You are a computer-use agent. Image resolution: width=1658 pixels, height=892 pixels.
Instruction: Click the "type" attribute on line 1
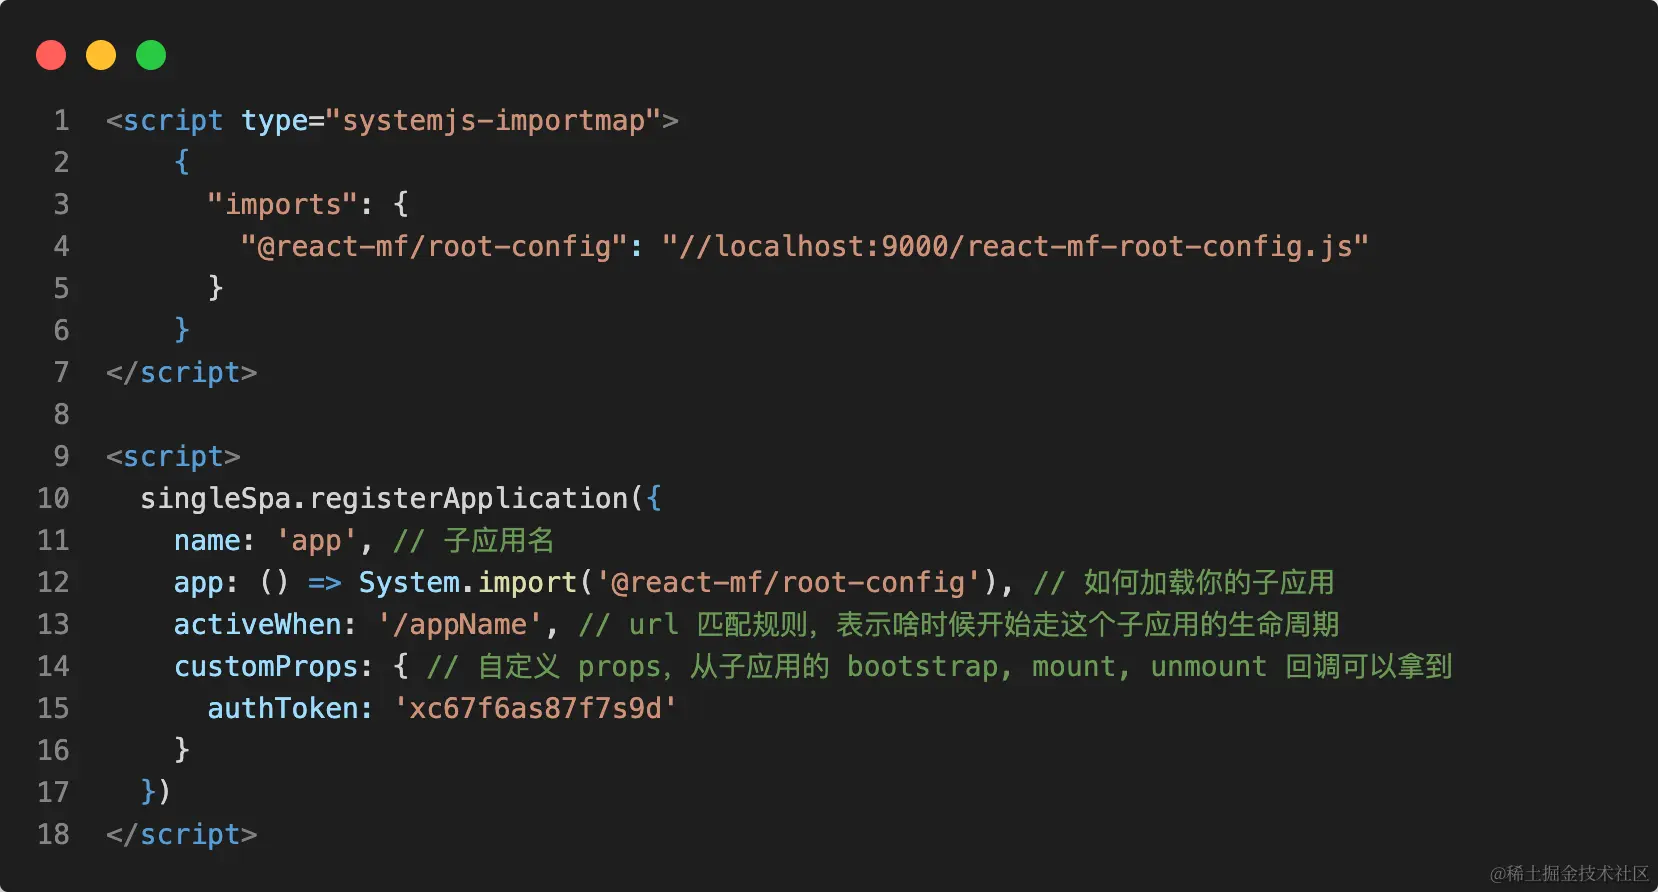275,121
